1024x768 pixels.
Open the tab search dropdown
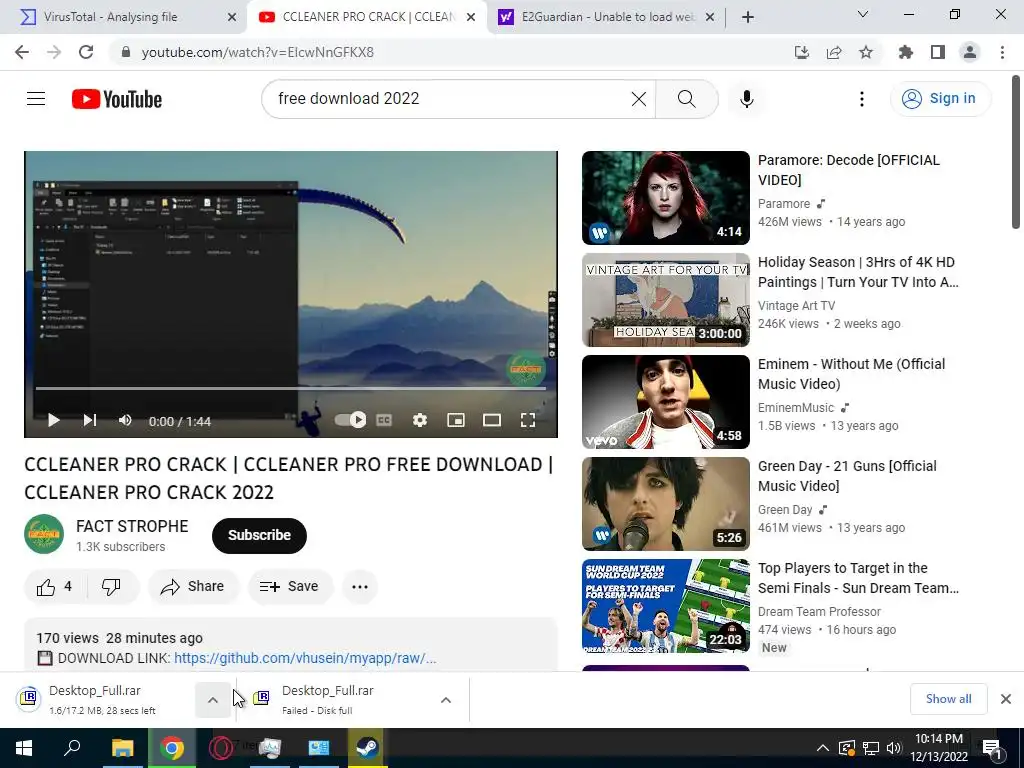tap(863, 14)
